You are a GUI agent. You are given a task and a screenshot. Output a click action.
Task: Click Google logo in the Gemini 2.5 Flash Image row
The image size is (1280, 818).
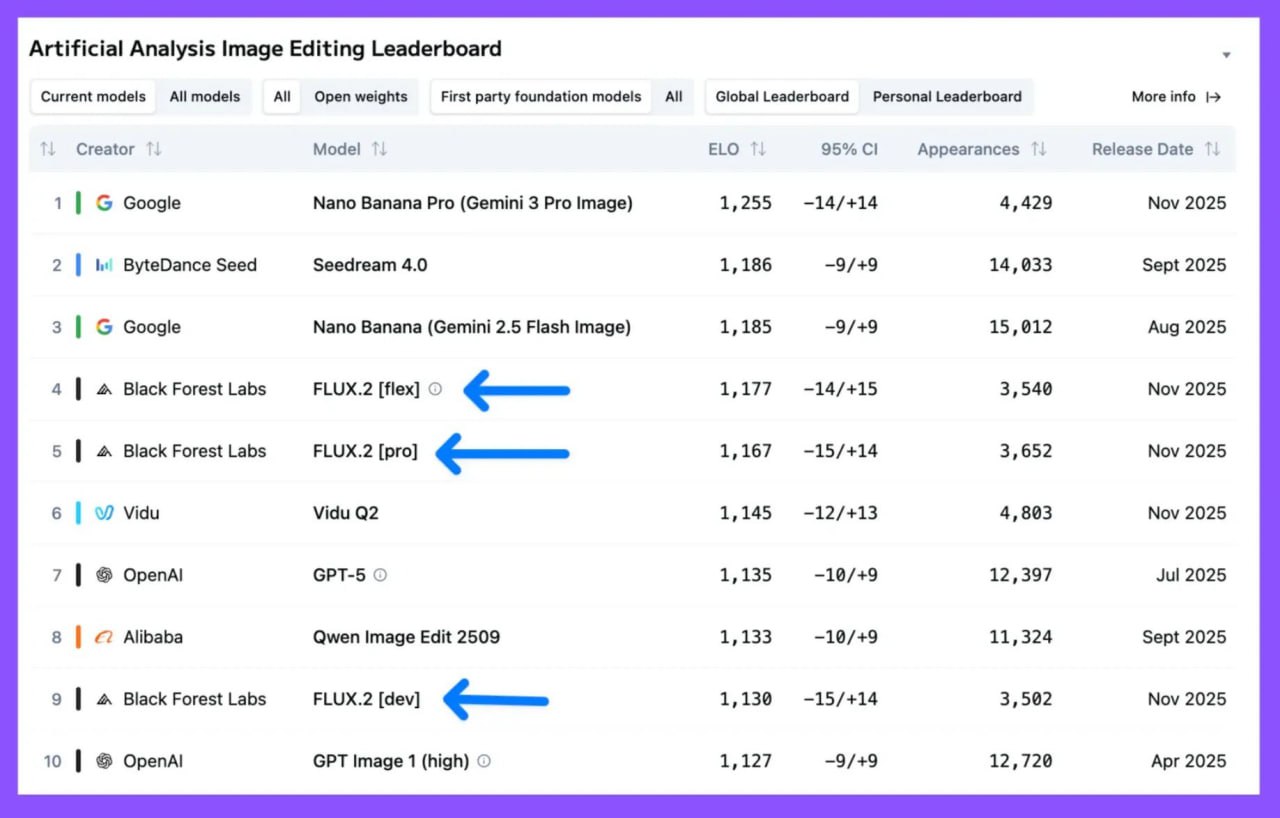click(104, 327)
